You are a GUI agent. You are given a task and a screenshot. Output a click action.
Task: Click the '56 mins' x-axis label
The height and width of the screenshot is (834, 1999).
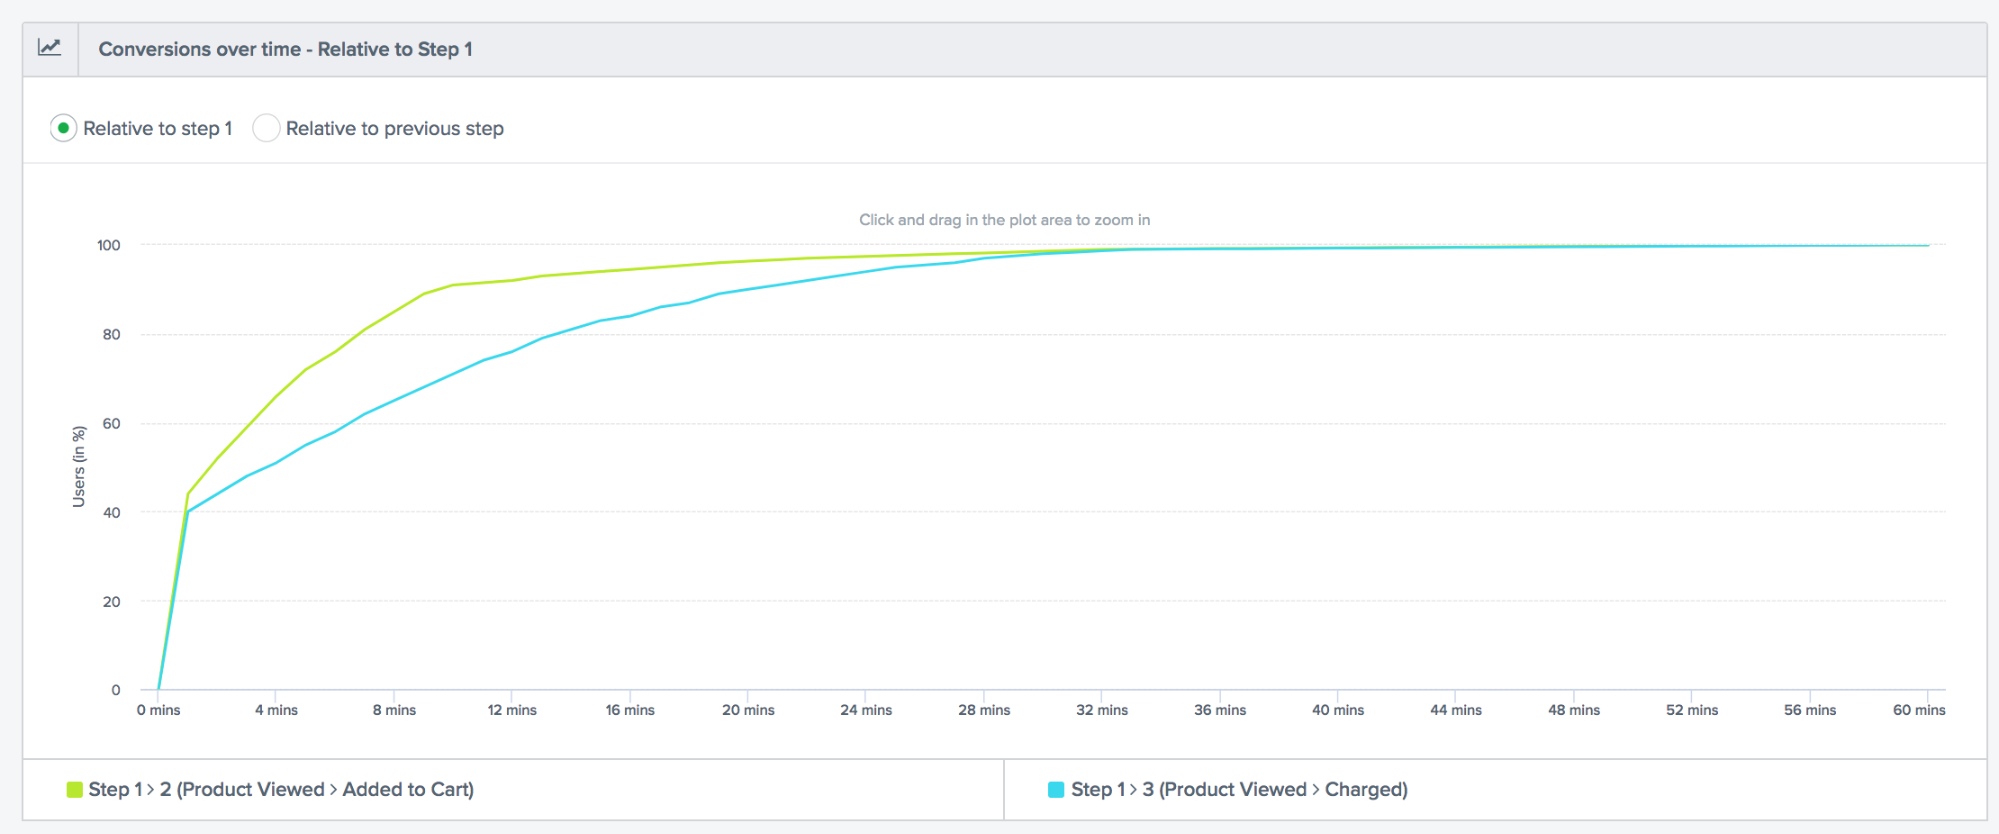point(1810,710)
